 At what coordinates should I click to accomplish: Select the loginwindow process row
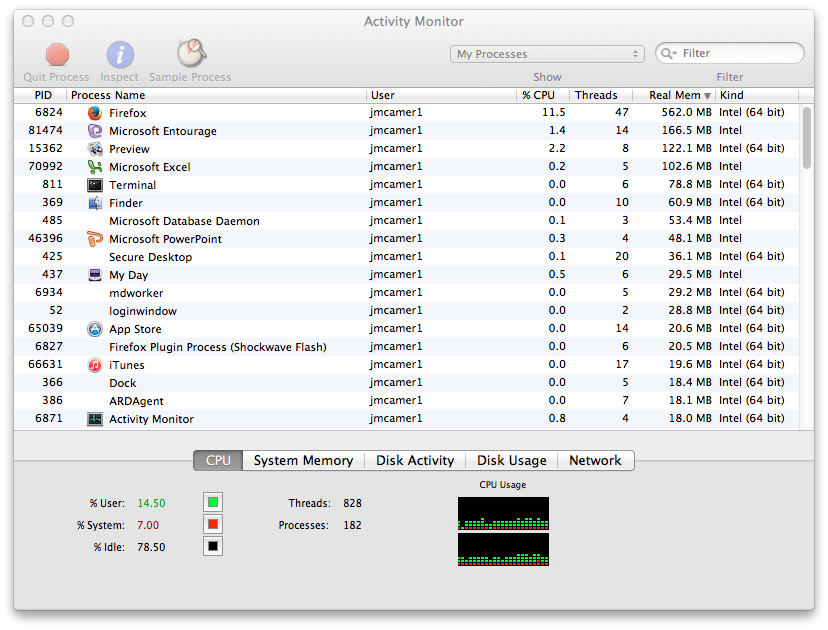(407, 311)
